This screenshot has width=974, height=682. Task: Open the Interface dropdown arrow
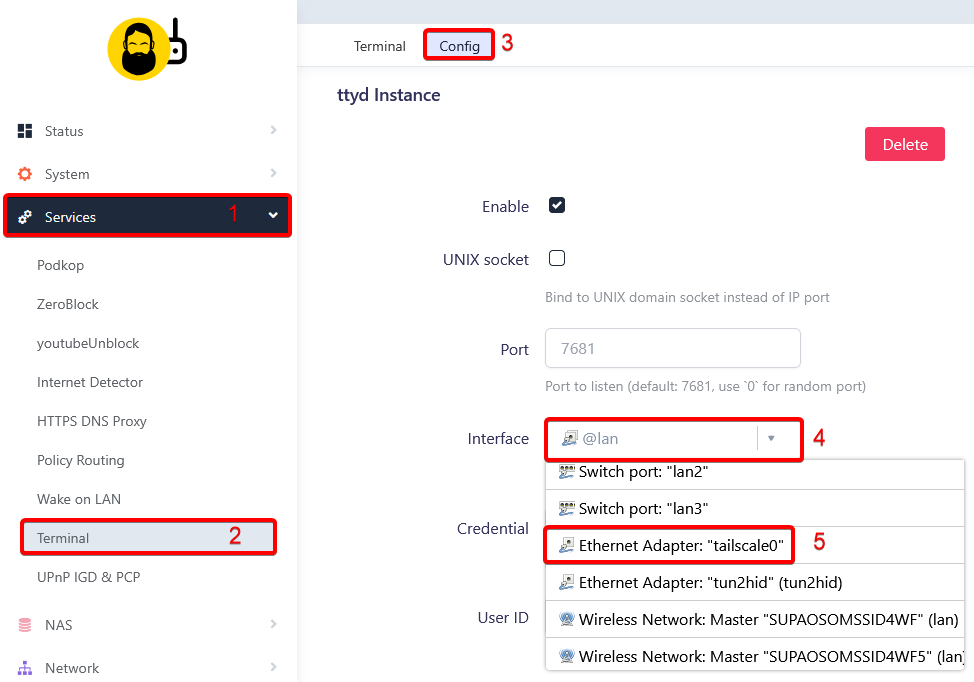pos(770,438)
